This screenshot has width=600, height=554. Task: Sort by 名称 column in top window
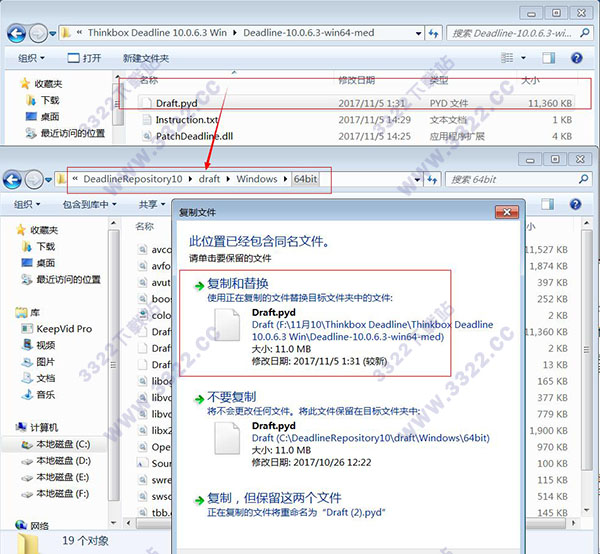pos(148,80)
